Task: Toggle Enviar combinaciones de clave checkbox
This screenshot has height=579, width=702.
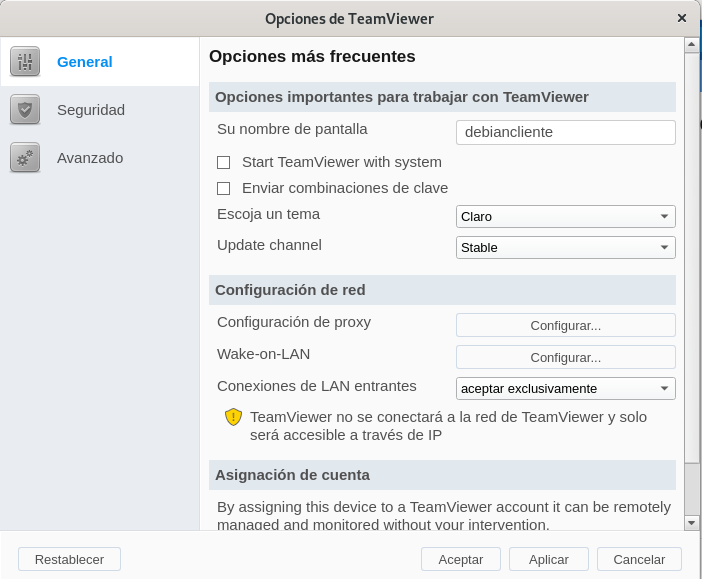Action: tap(223, 188)
